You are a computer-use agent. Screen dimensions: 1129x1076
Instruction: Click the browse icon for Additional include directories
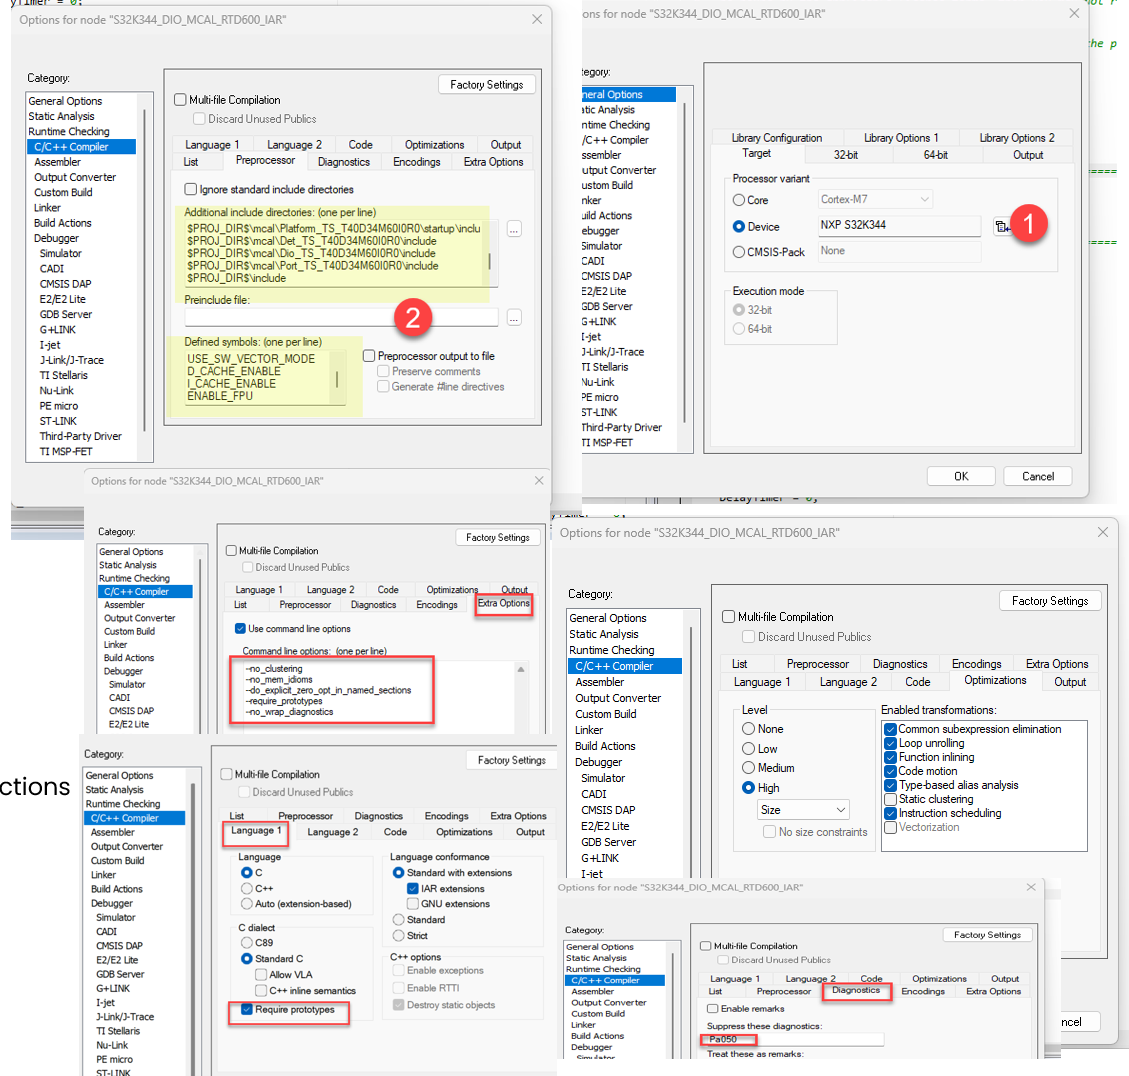pos(513,229)
